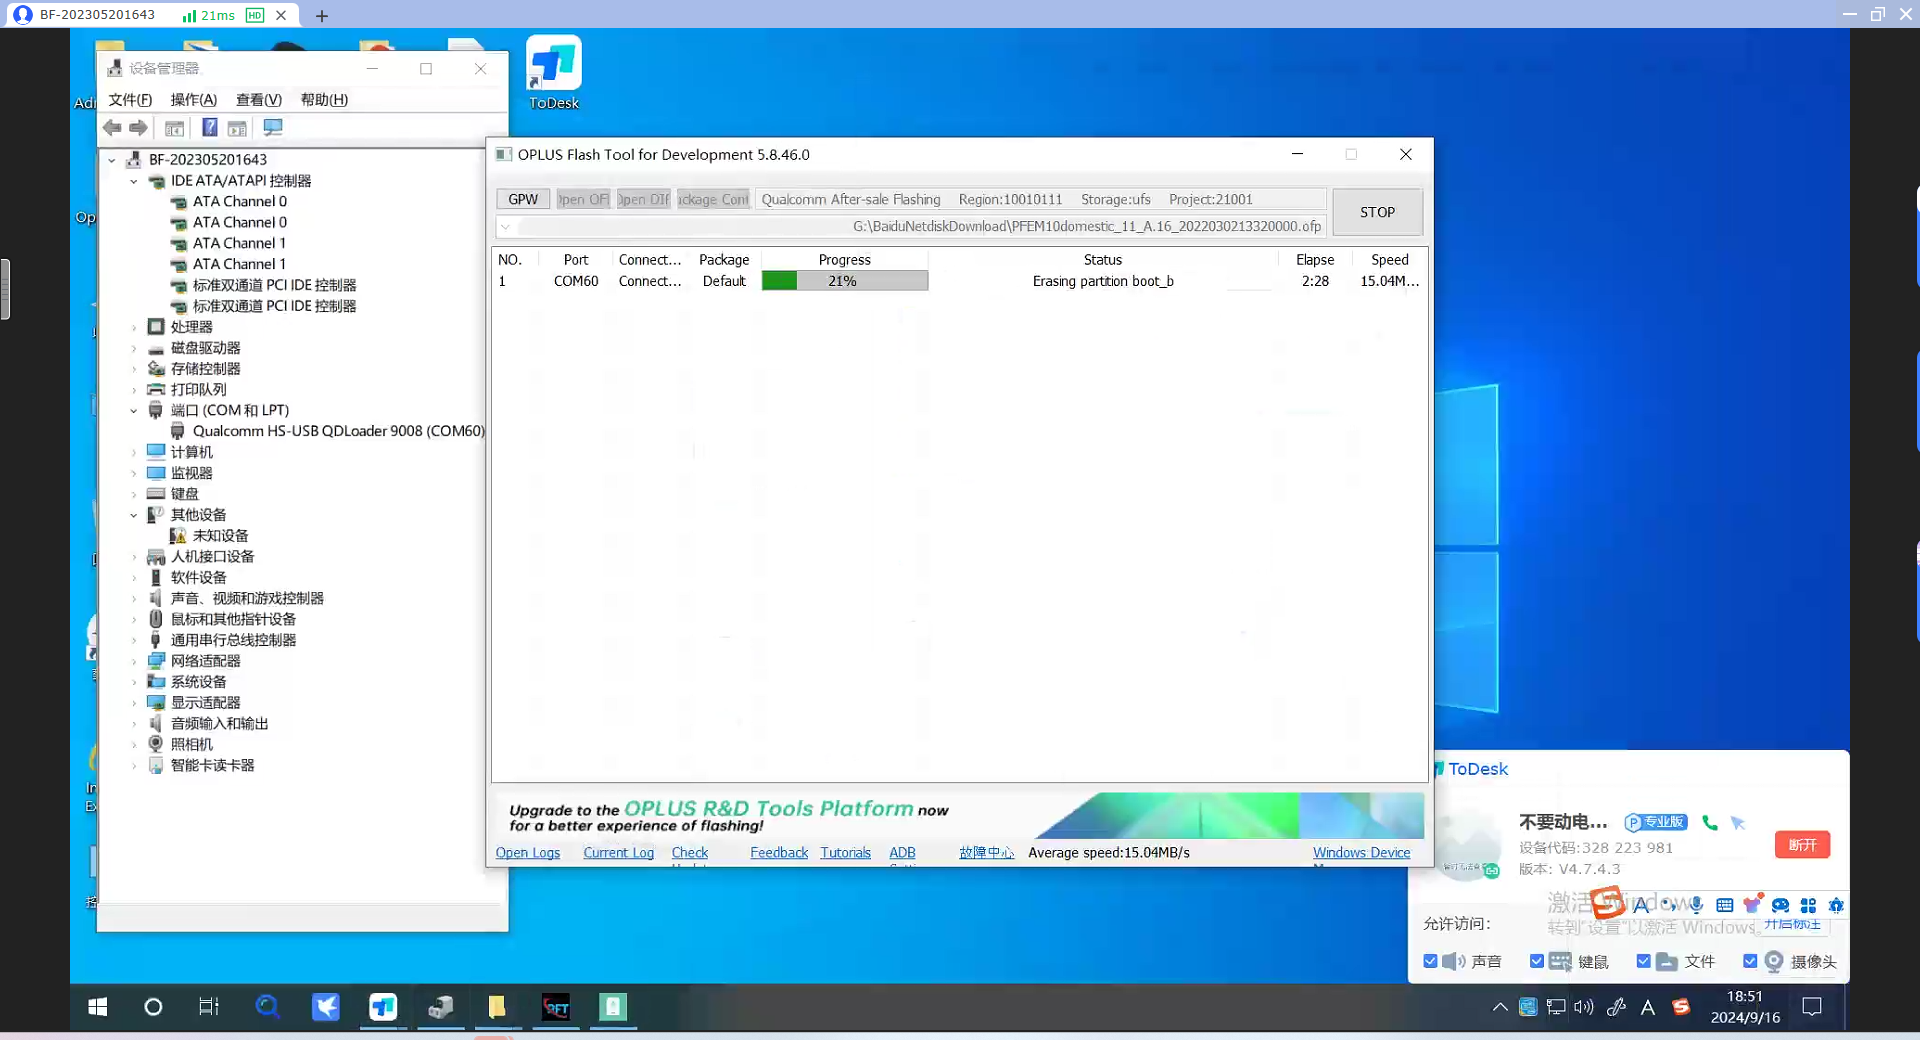This screenshot has height=1040, width=1920.
Task: Click the four-squares toolbox icon in Sogou toolbar
Action: point(1808,905)
